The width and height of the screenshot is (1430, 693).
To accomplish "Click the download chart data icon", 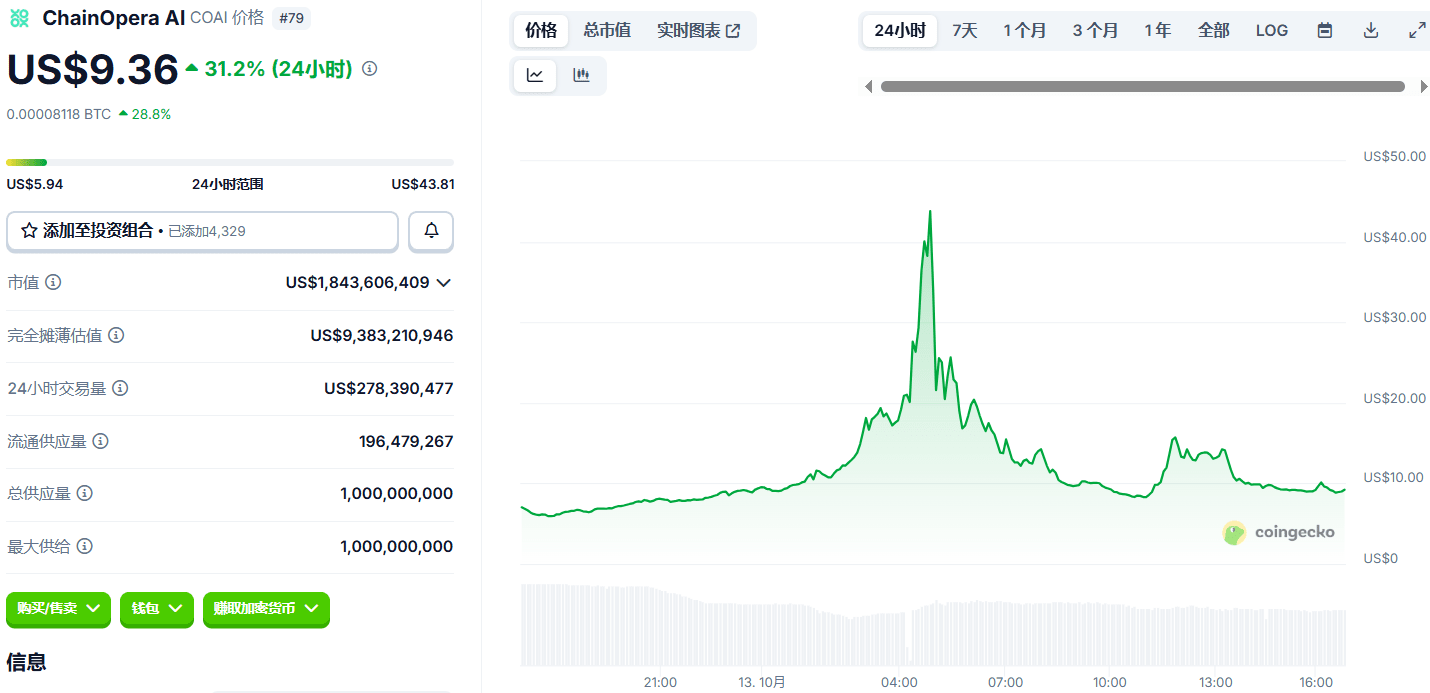I will click(x=1371, y=30).
